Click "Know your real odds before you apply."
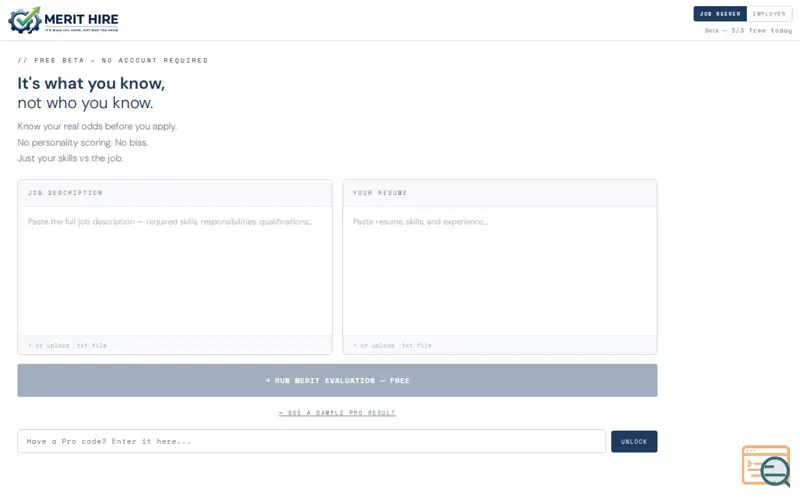The height and width of the screenshot is (500, 800). click(97, 127)
